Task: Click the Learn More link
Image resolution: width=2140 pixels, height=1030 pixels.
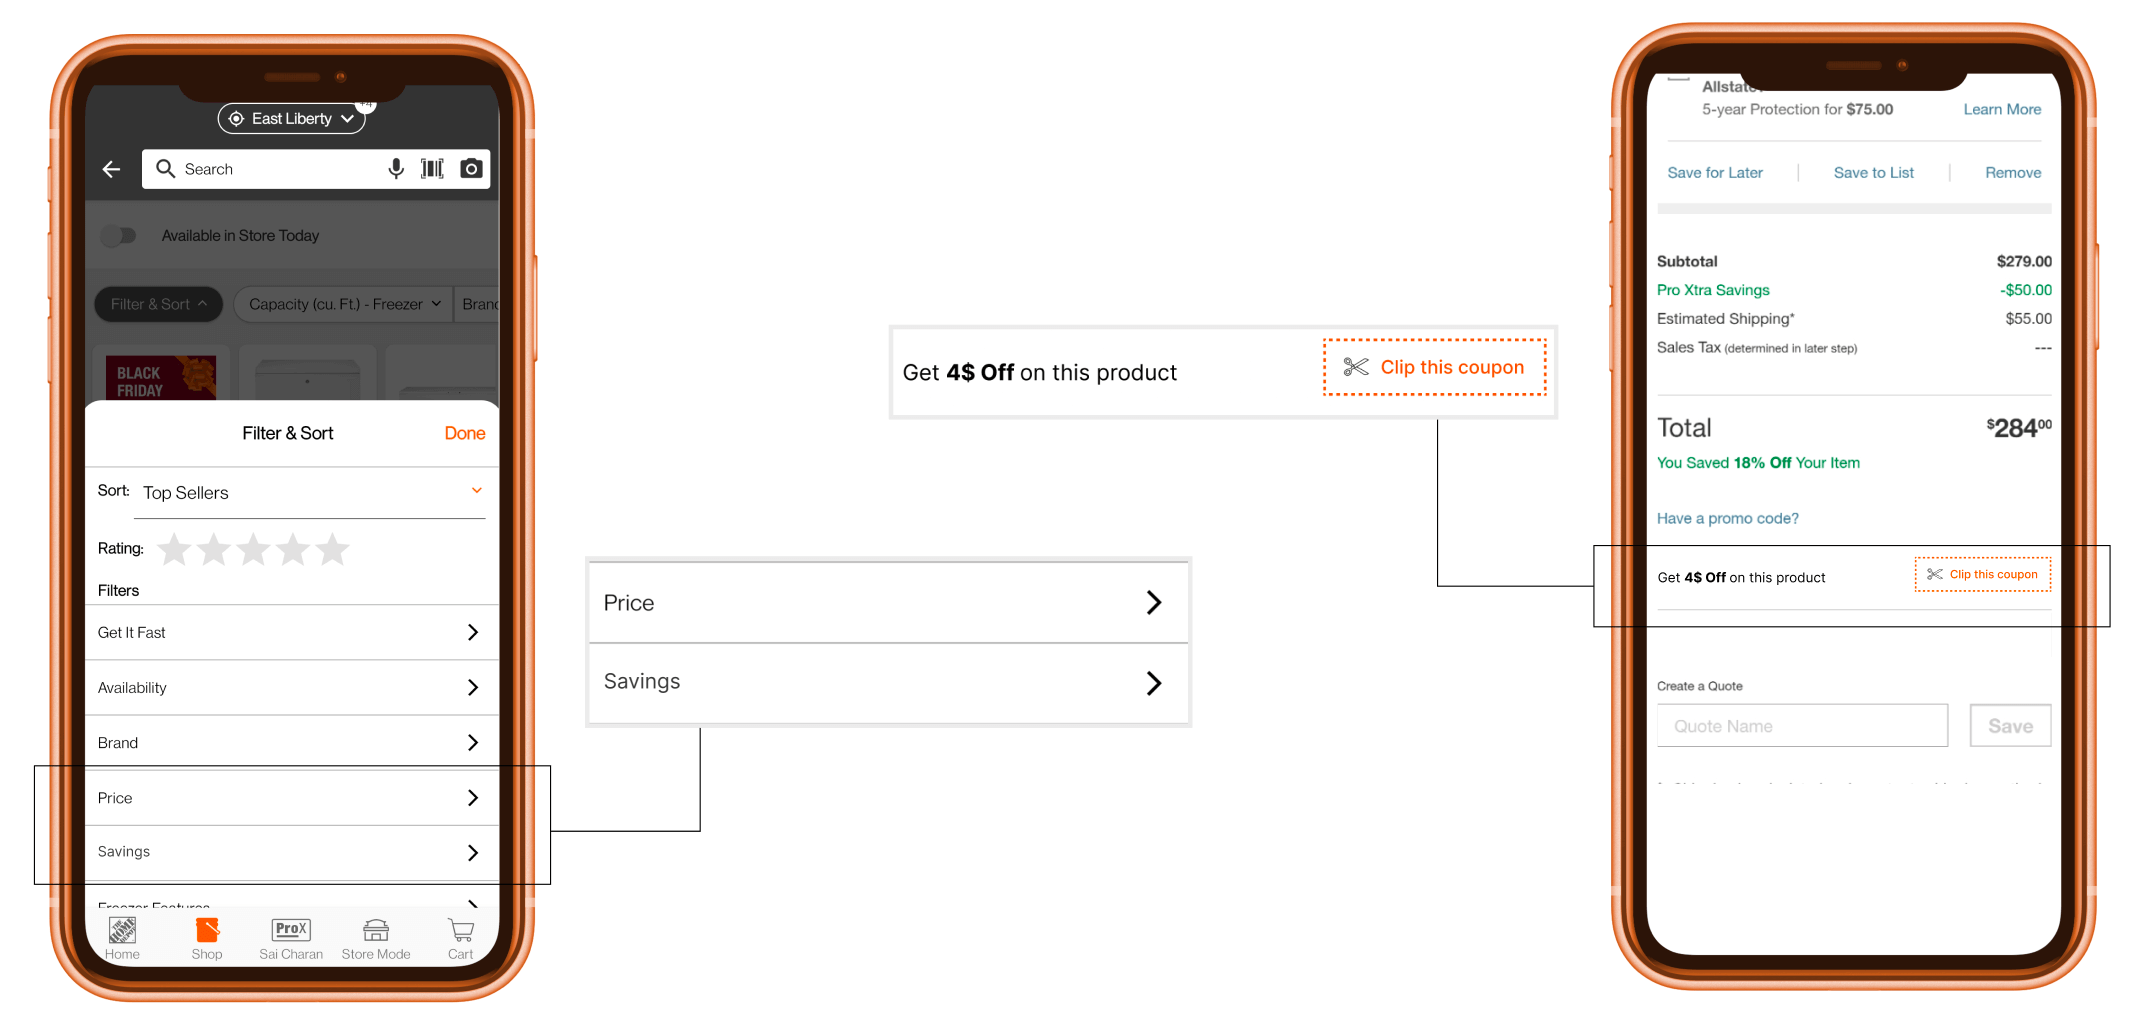Action: tap(2002, 109)
